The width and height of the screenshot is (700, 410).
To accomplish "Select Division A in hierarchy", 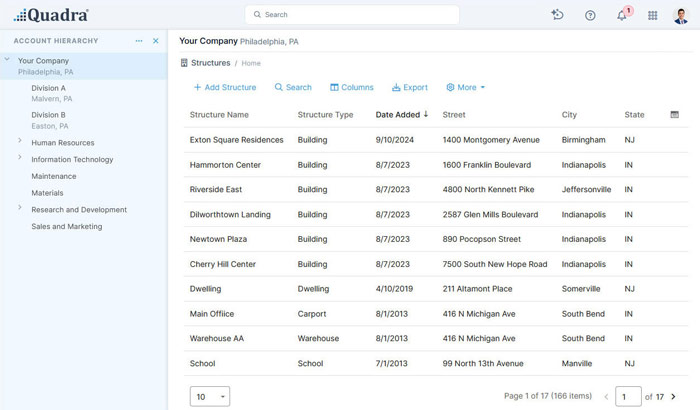I will 48,88.
